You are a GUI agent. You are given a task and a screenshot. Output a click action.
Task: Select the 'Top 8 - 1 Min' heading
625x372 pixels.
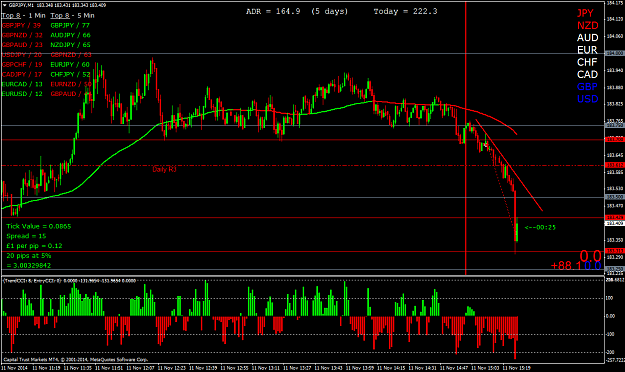(24, 16)
